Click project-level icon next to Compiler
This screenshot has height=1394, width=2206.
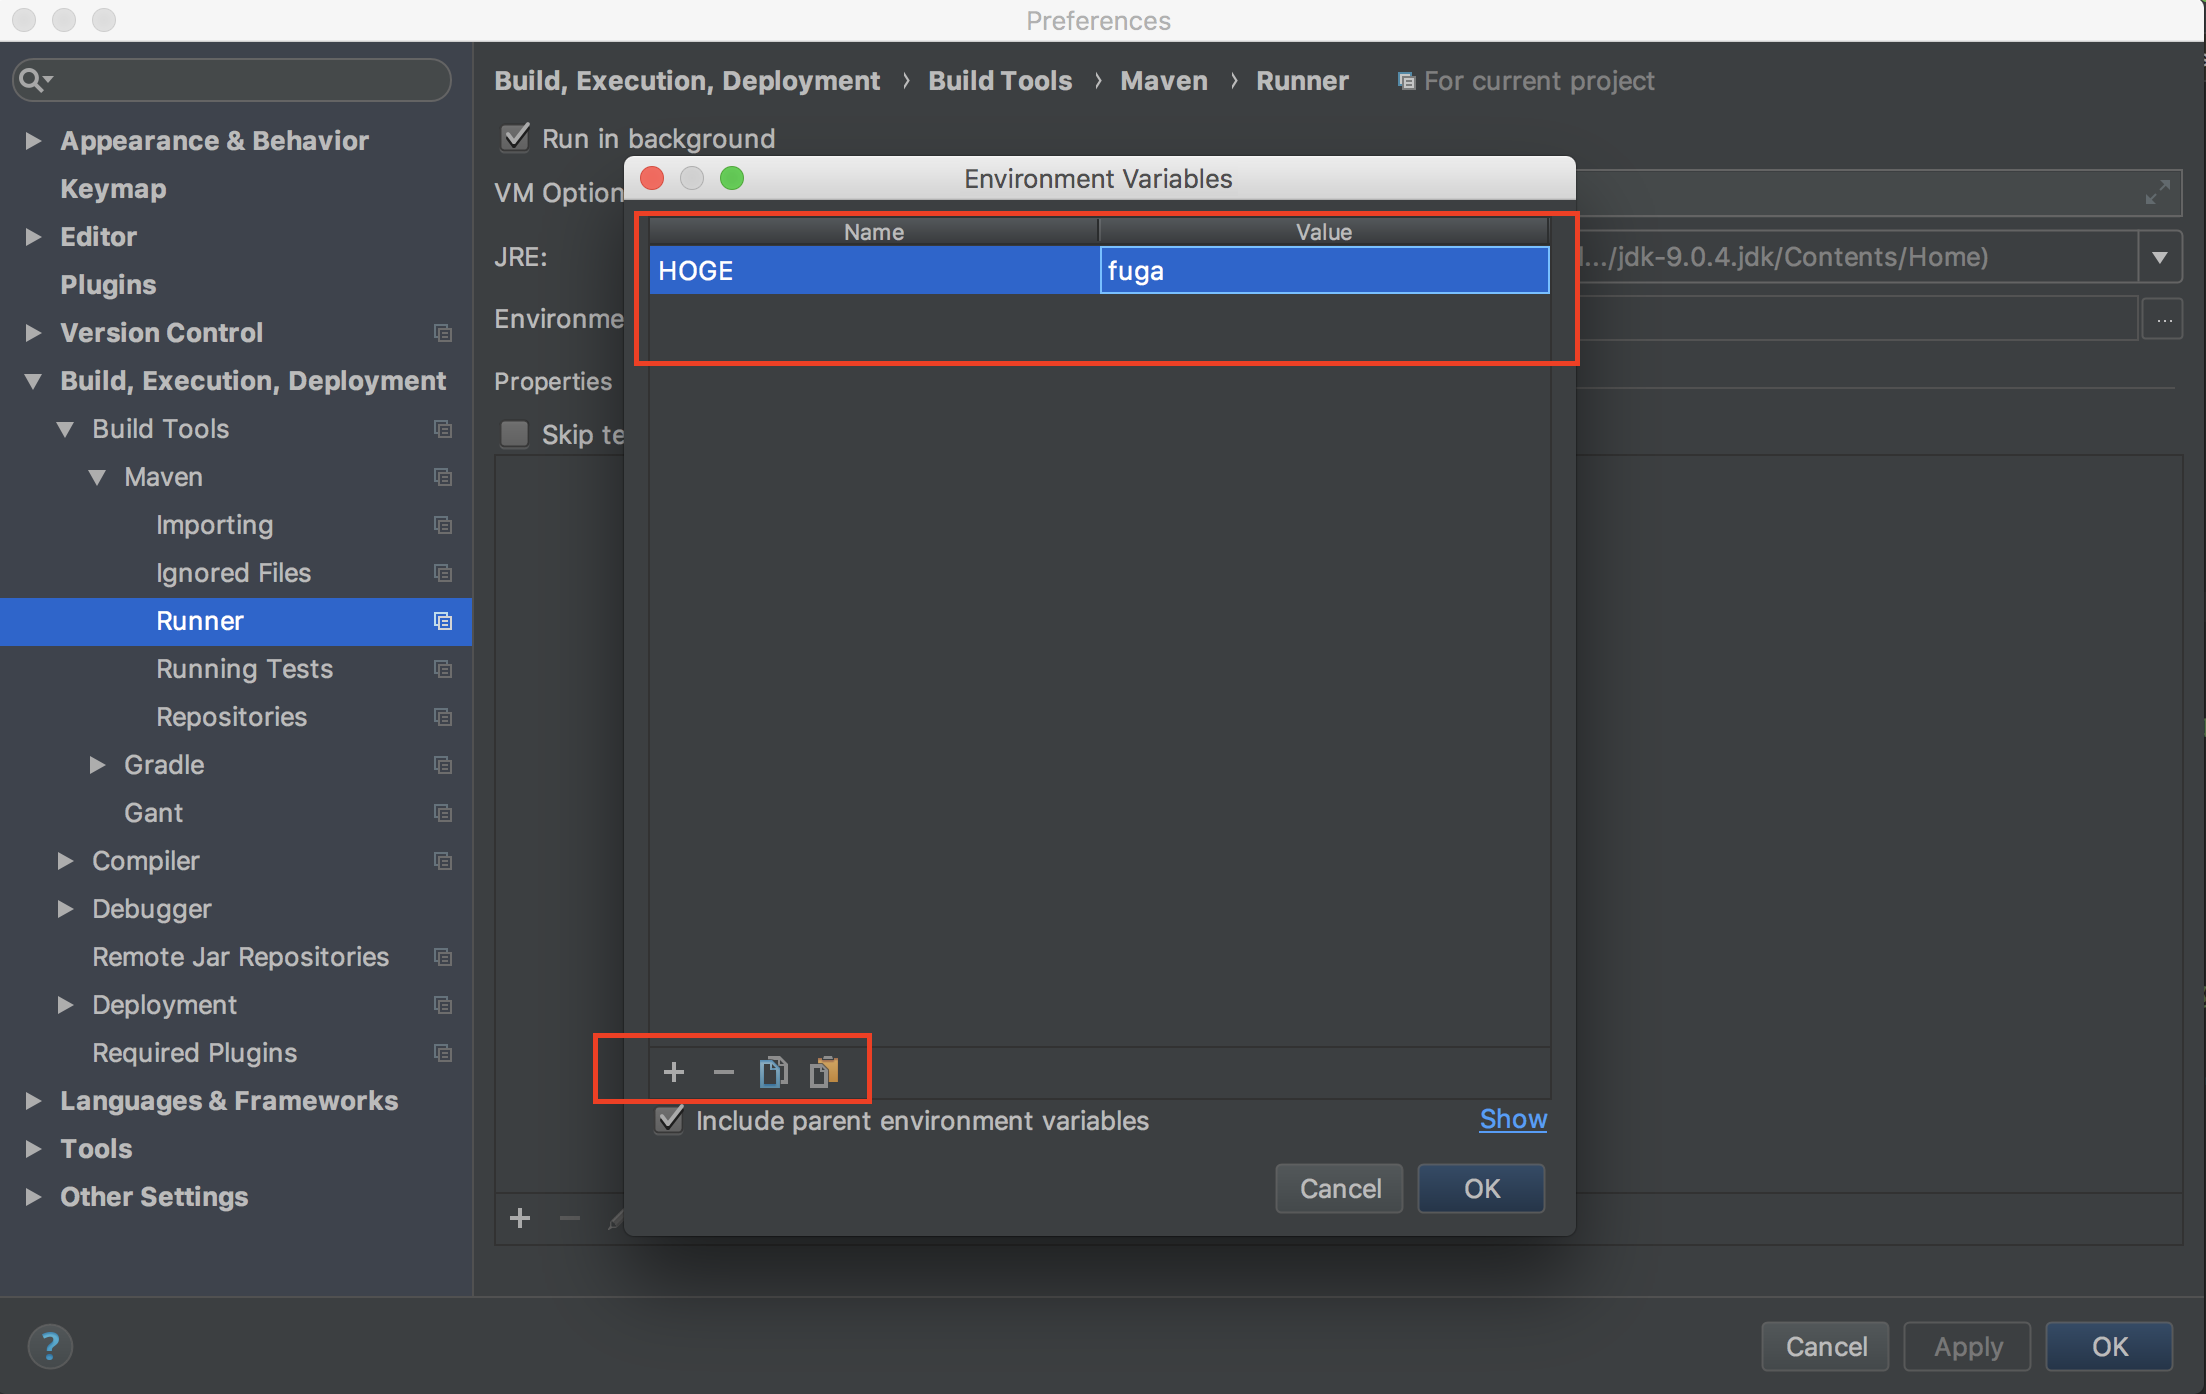coord(443,861)
